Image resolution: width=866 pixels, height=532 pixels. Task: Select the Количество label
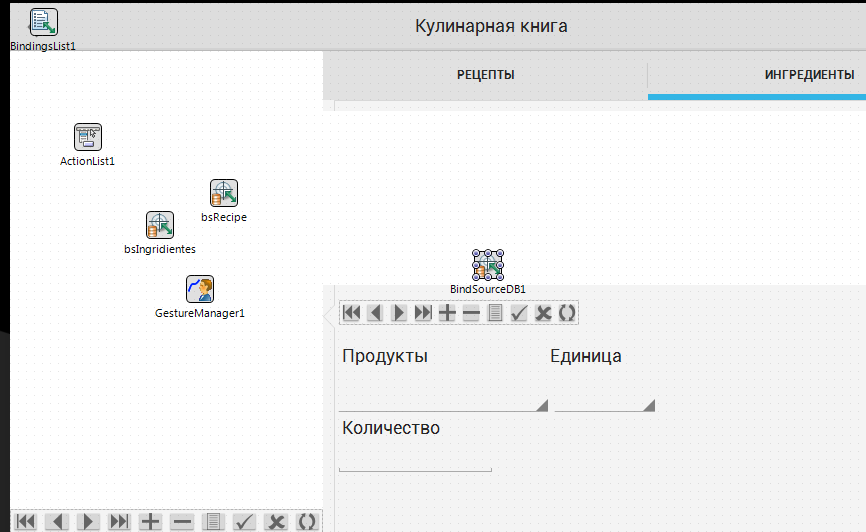click(x=391, y=428)
